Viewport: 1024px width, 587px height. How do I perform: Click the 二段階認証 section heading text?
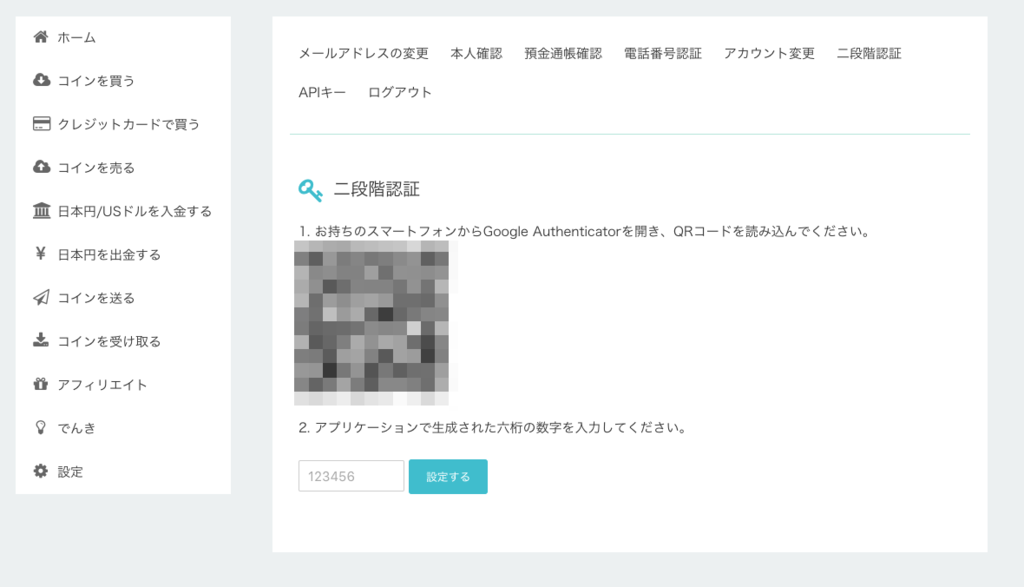pos(377,189)
